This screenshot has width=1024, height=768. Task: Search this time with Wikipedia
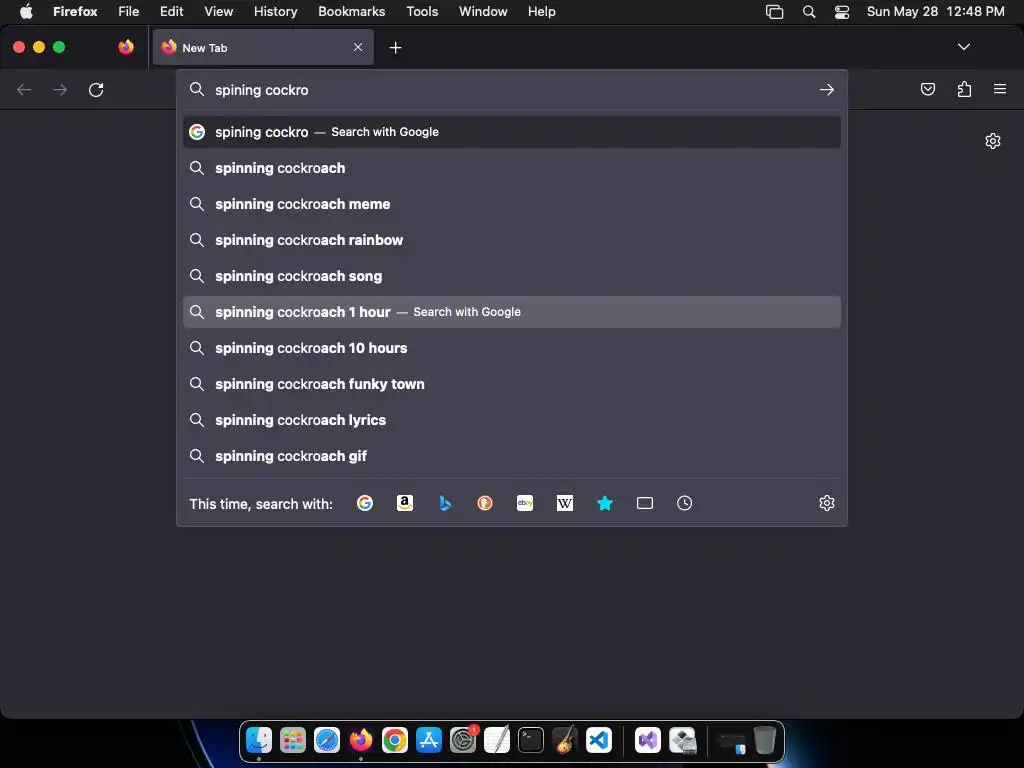pyautogui.click(x=565, y=503)
